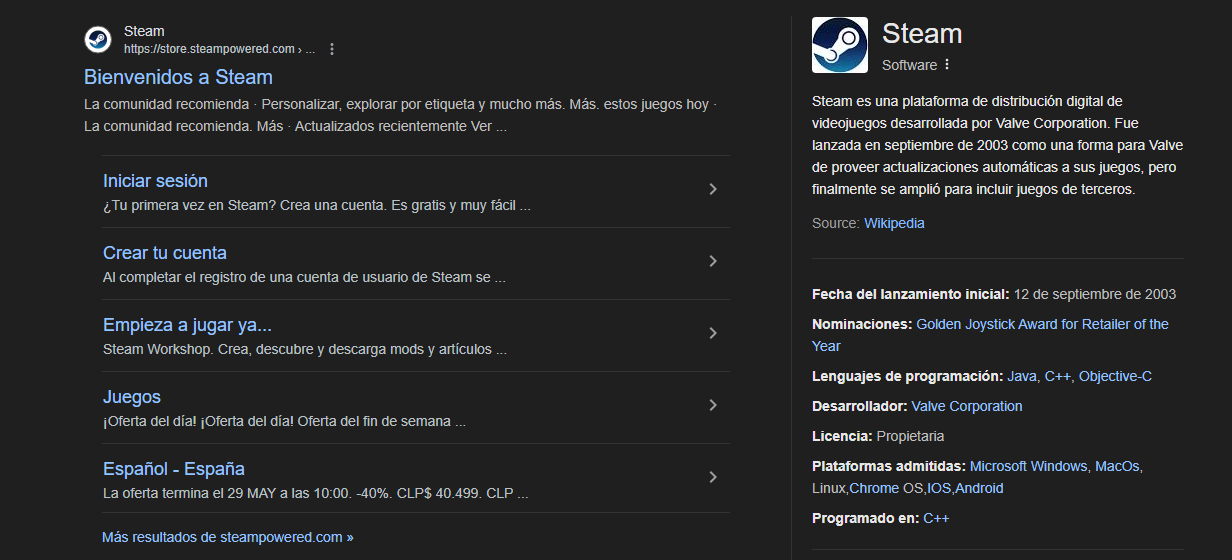Click the Java programming language link
Viewport: 1232px width, 560px height.
click(x=1022, y=376)
